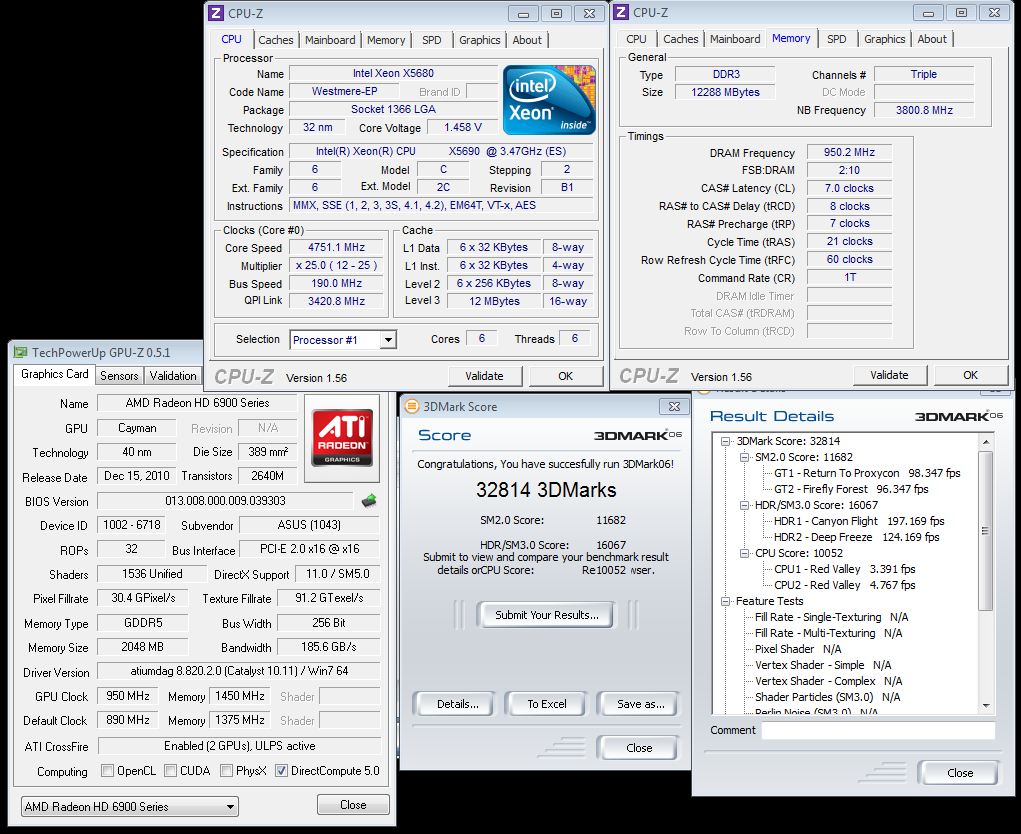
Task: Select Fill Rate - Single-Texturing row
Action: (x=831, y=617)
